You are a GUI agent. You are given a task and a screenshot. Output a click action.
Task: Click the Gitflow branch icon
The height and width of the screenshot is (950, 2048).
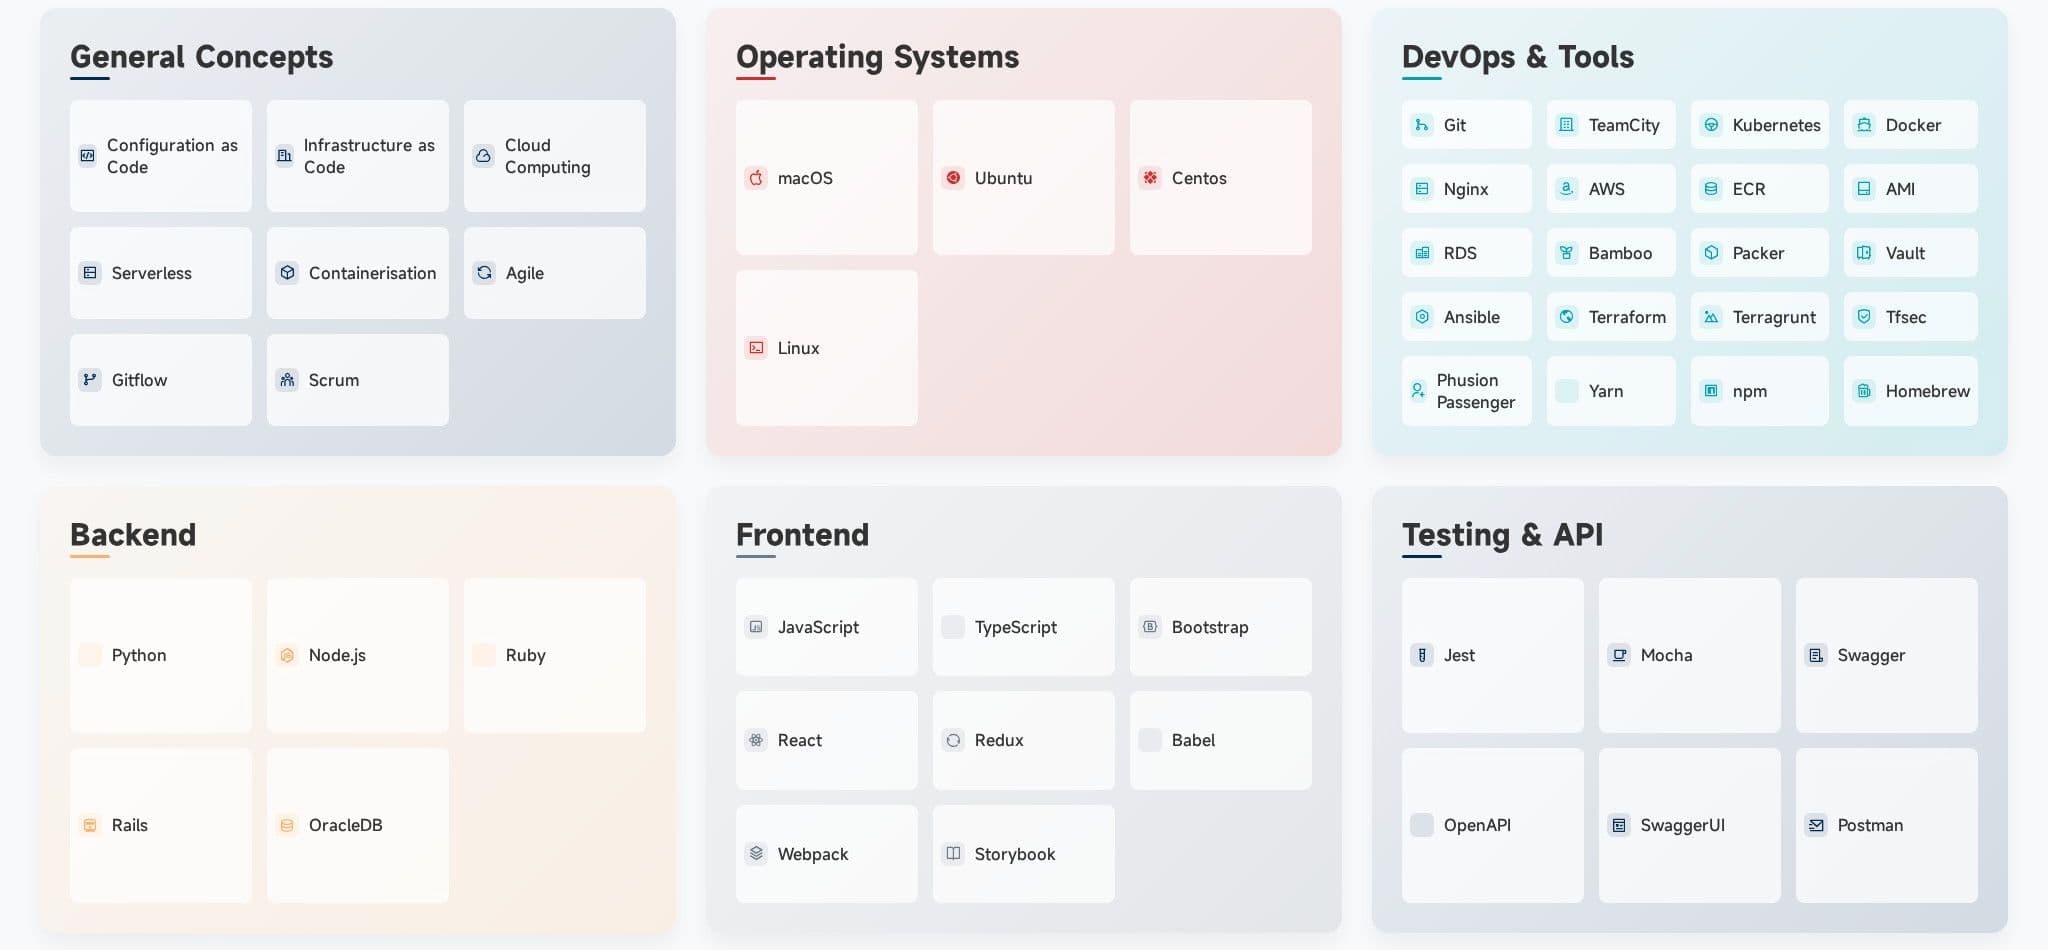pos(90,380)
